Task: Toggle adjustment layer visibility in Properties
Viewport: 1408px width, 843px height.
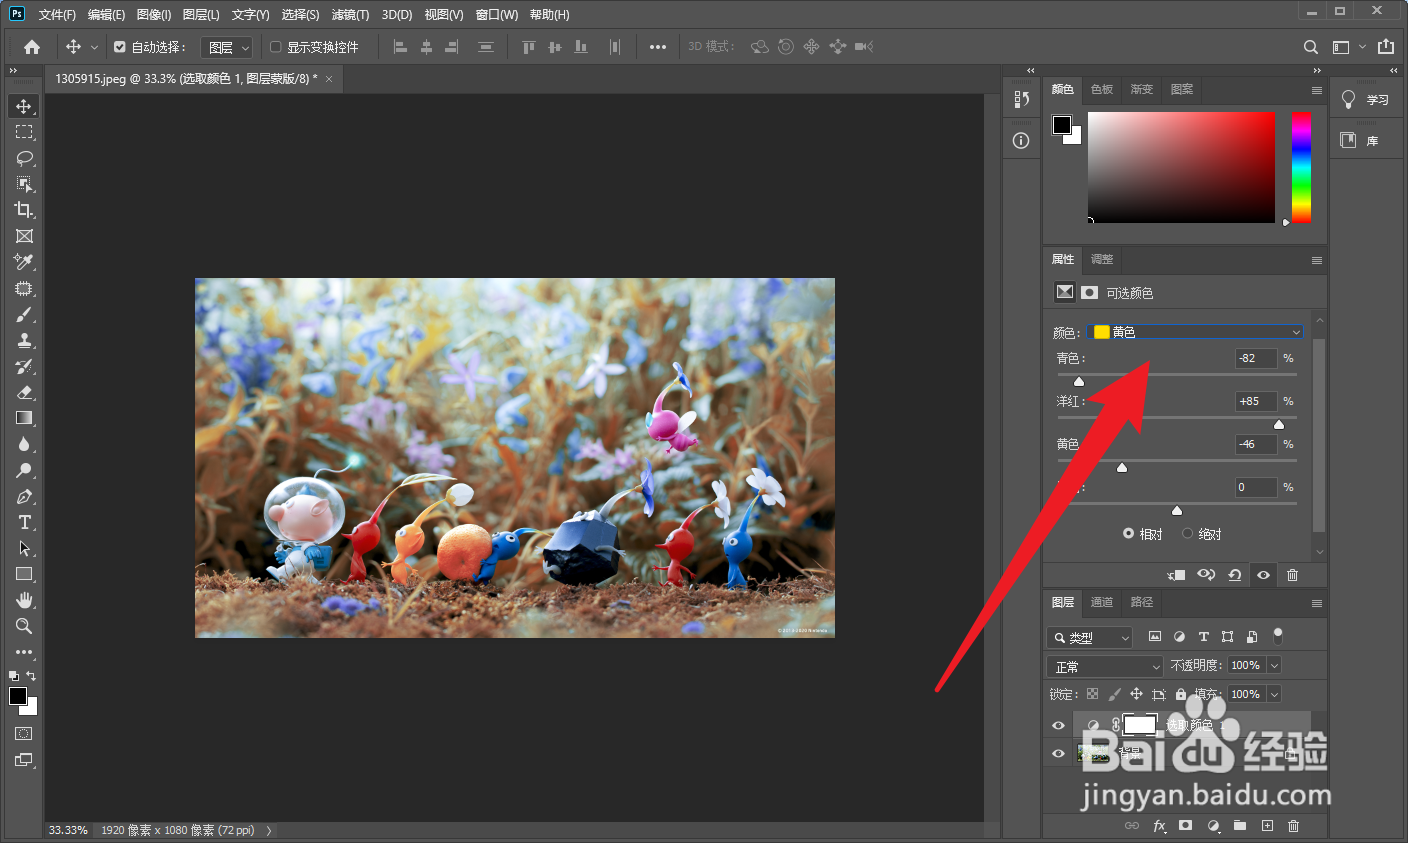Action: pos(1264,575)
